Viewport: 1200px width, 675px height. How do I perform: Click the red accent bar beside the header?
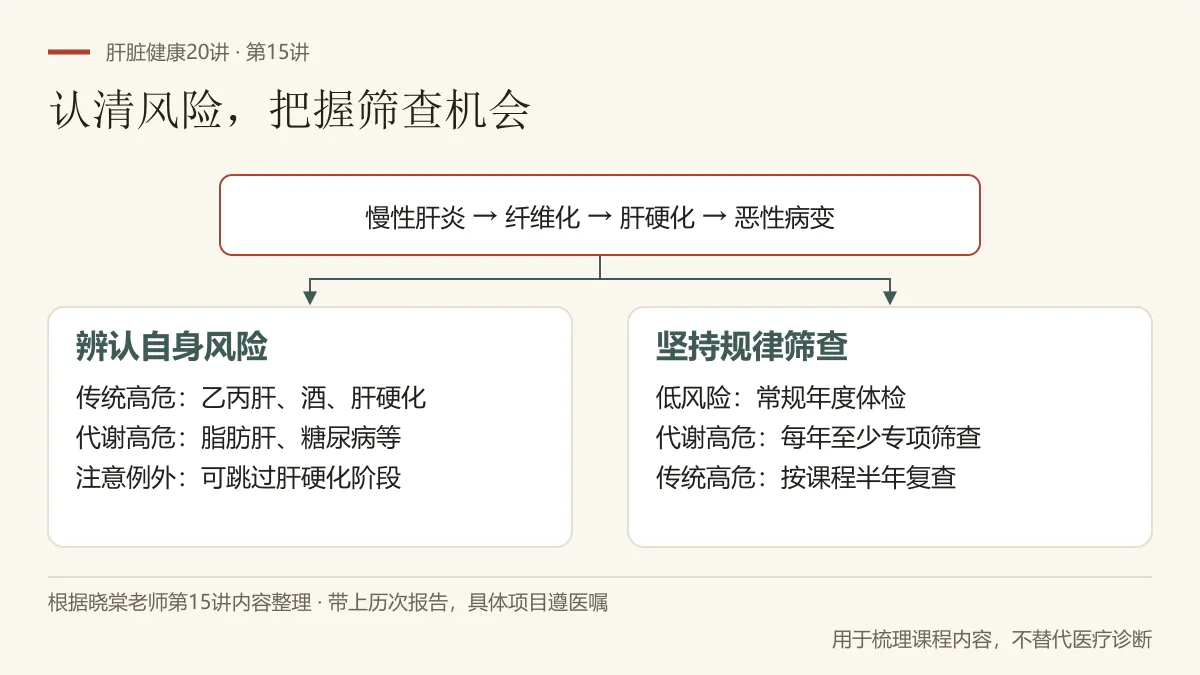coord(69,52)
